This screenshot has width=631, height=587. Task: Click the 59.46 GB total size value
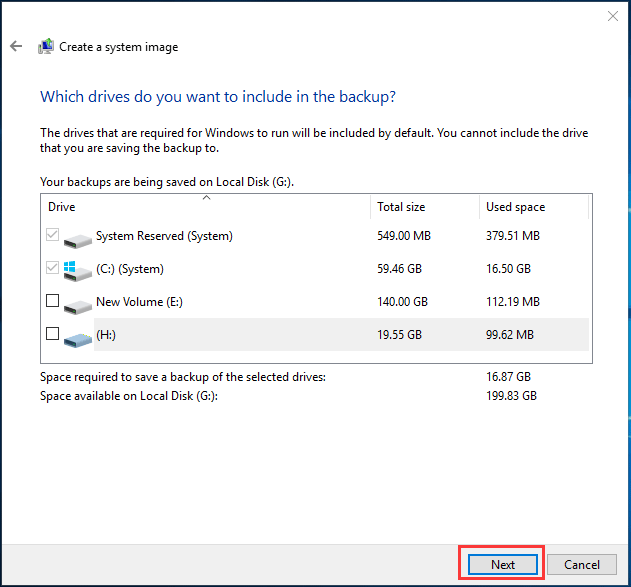399,269
